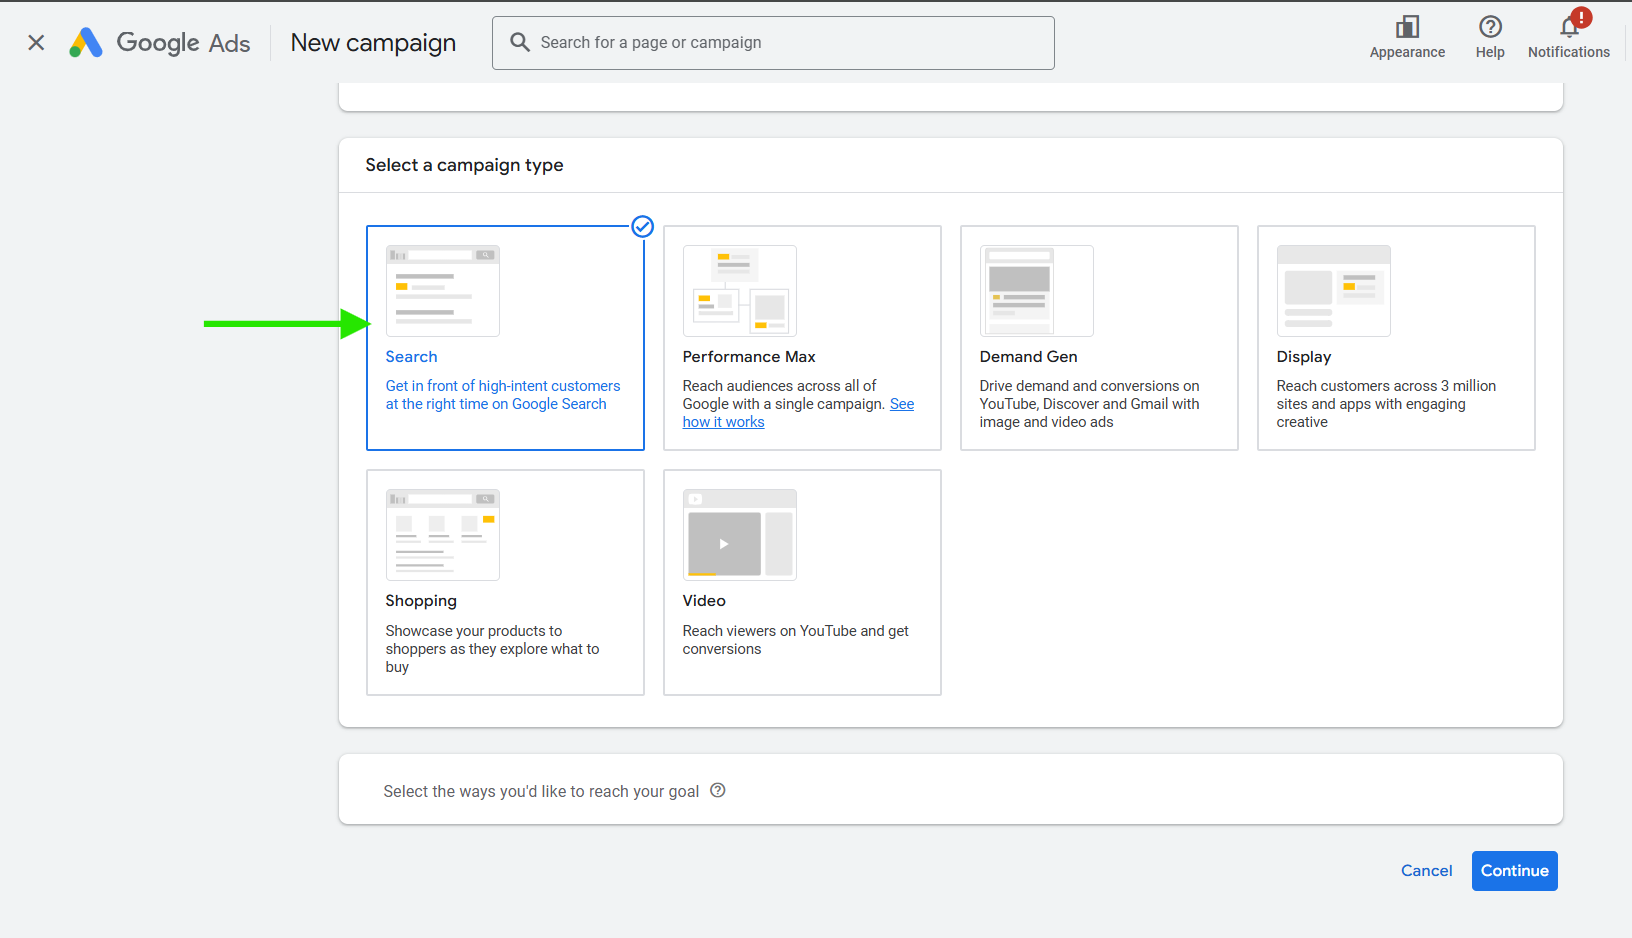Click the Cancel link
Viewport: 1632px width, 938px height.
coord(1426,870)
